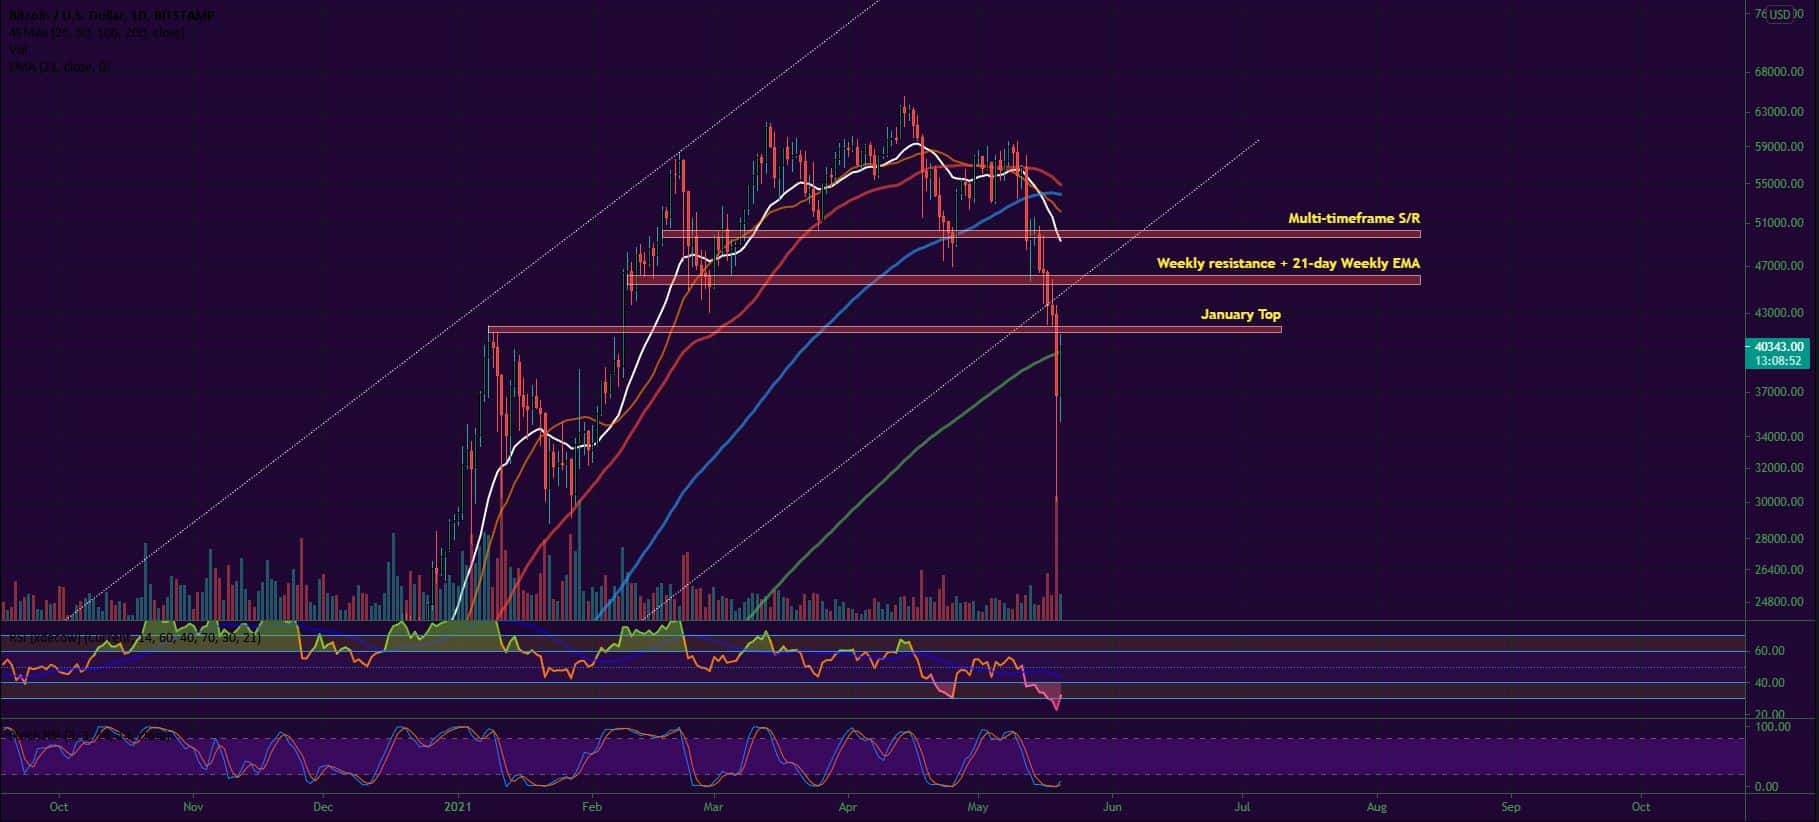Select the red zone beneath January Top label
Viewport: 1819px width, 822px height.
(884, 329)
